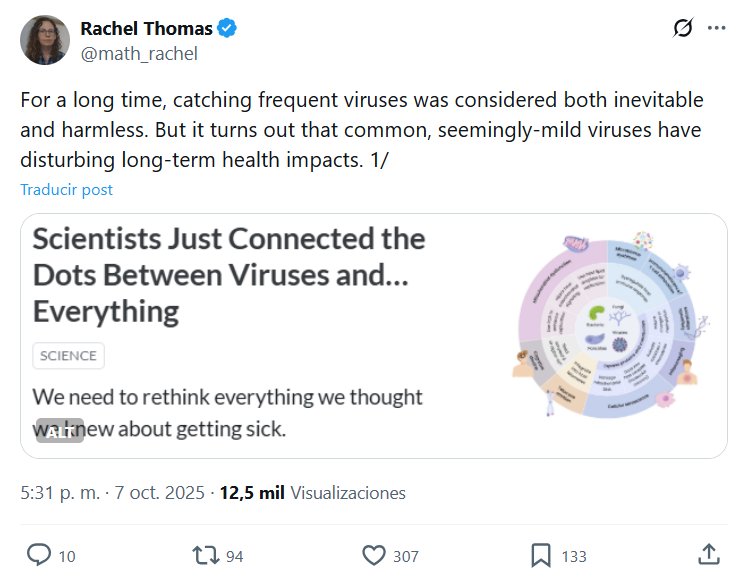Viewport: 744px width, 582px height.
Task: Open the @math_rachel handle link
Action: 139,54
